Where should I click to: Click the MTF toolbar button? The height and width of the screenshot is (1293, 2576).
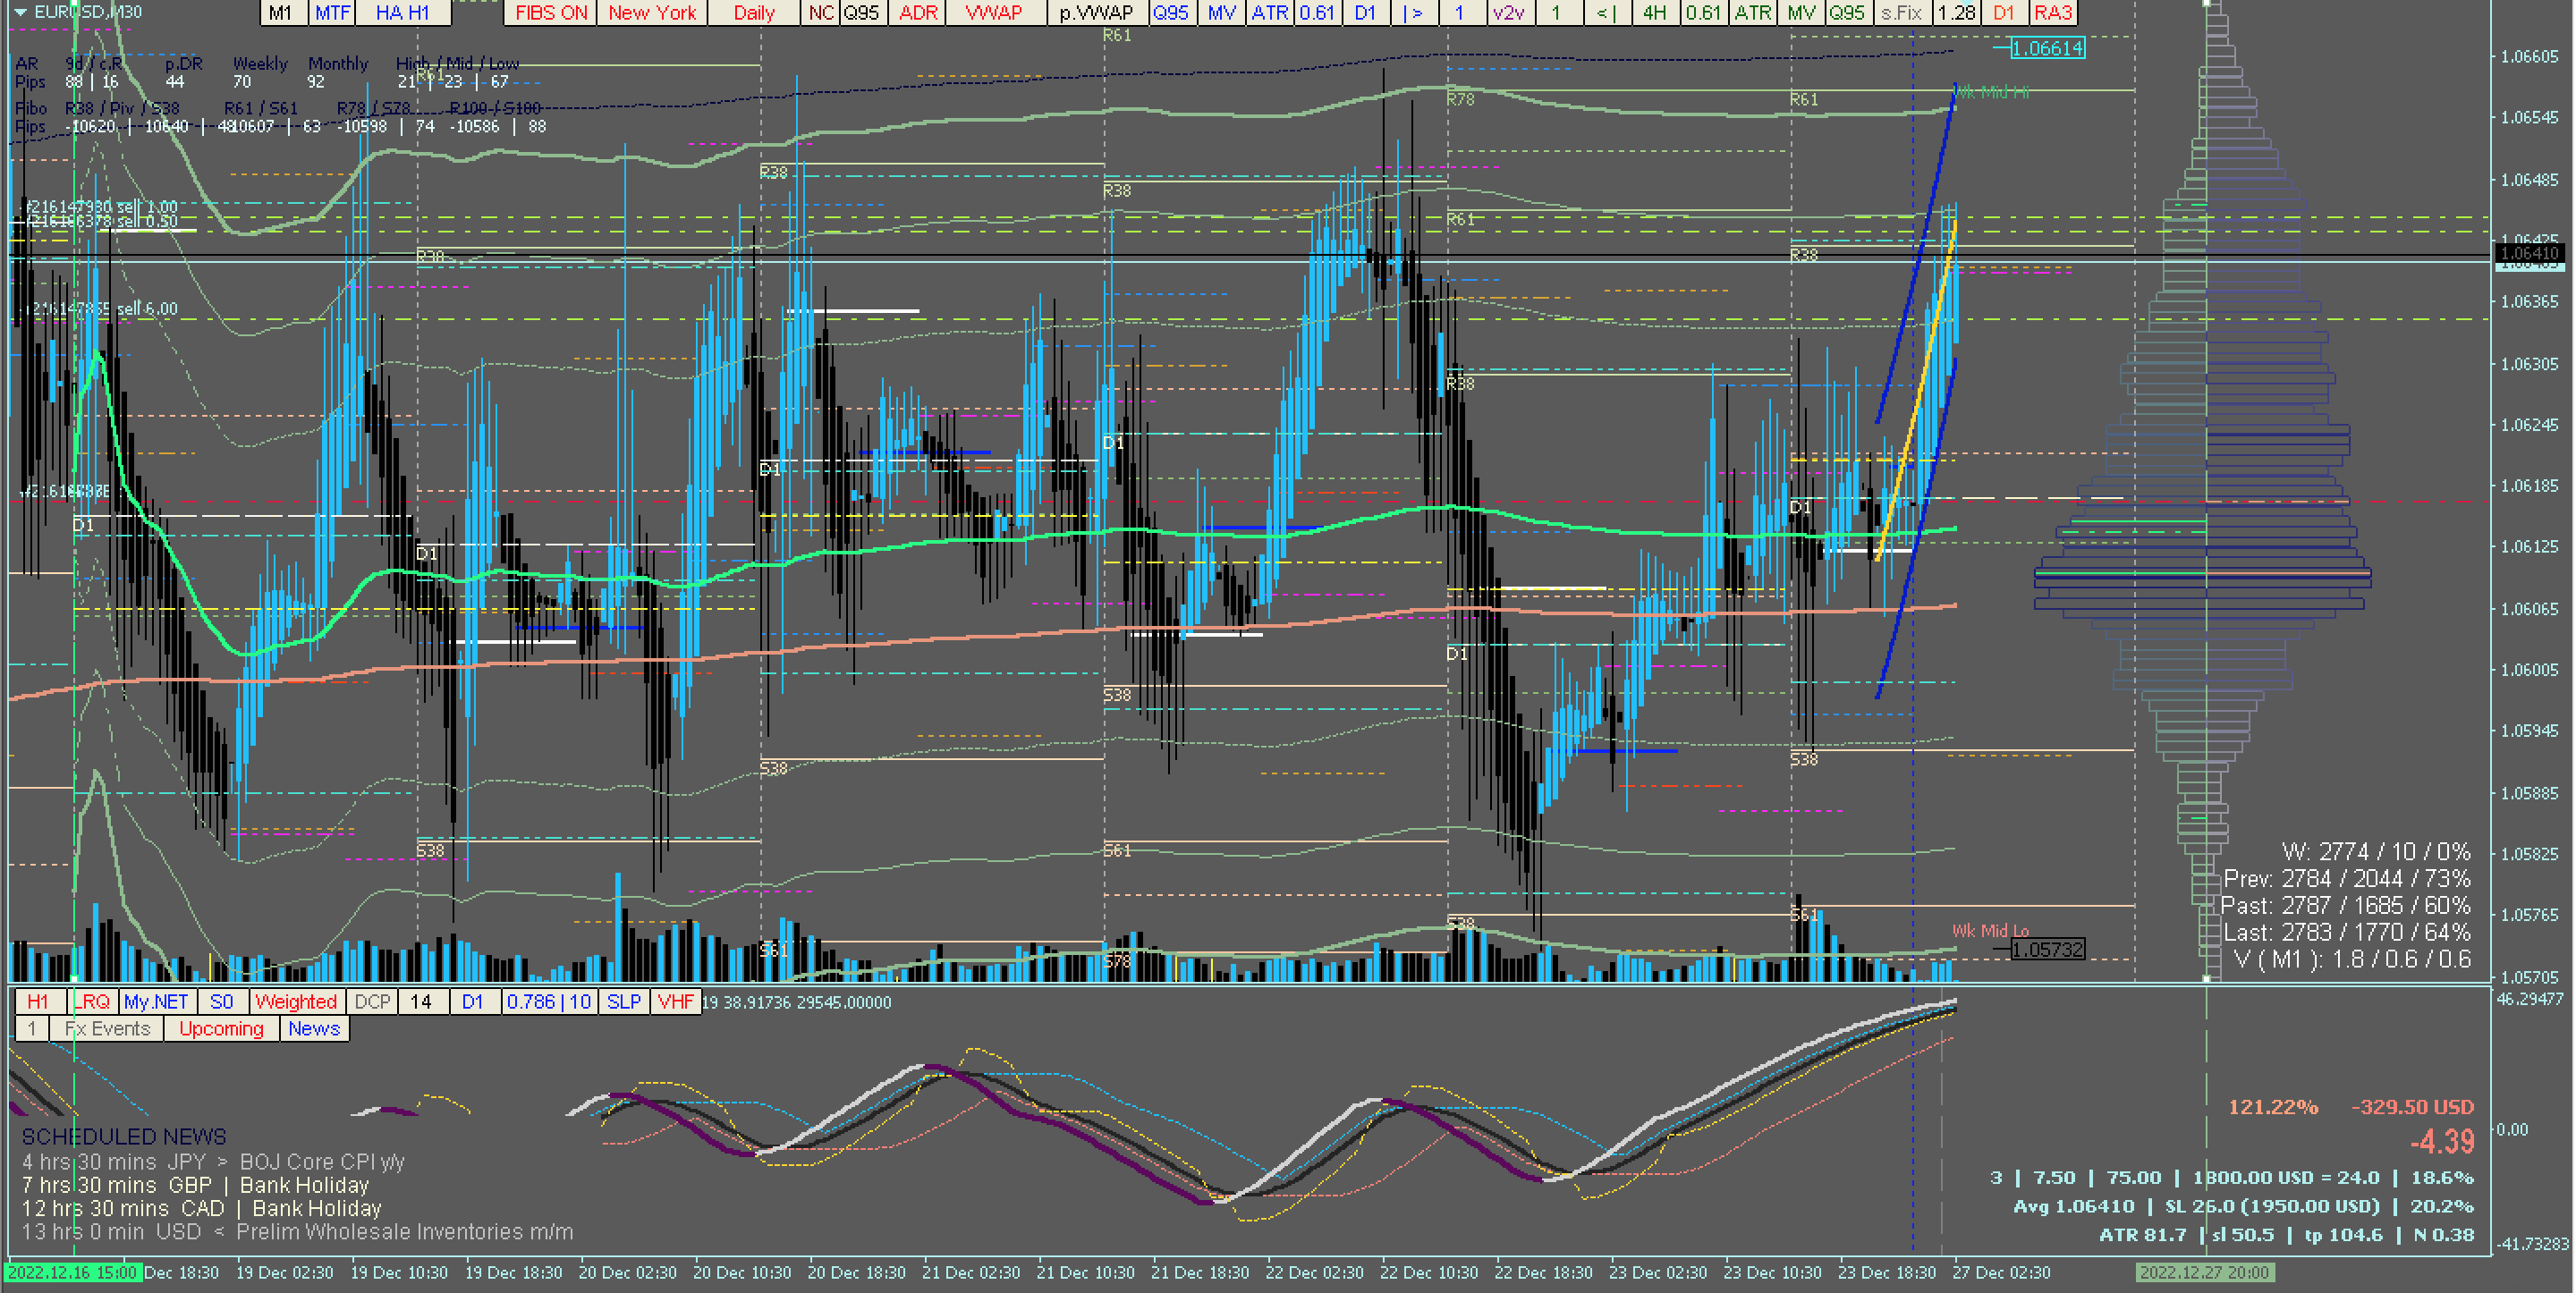332,13
